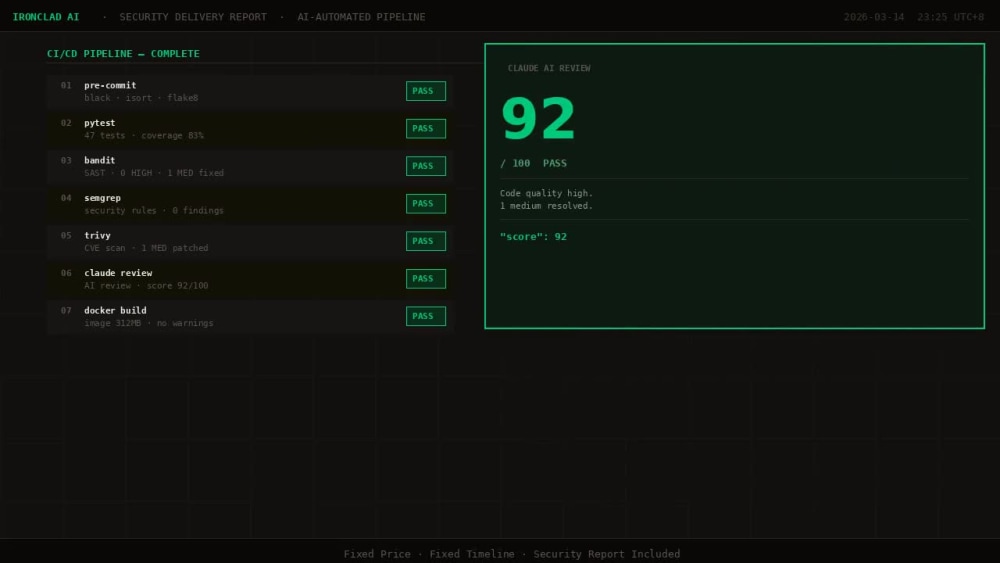Click PASS badge for pre-commit
1000x563 pixels.
point(425,91)
